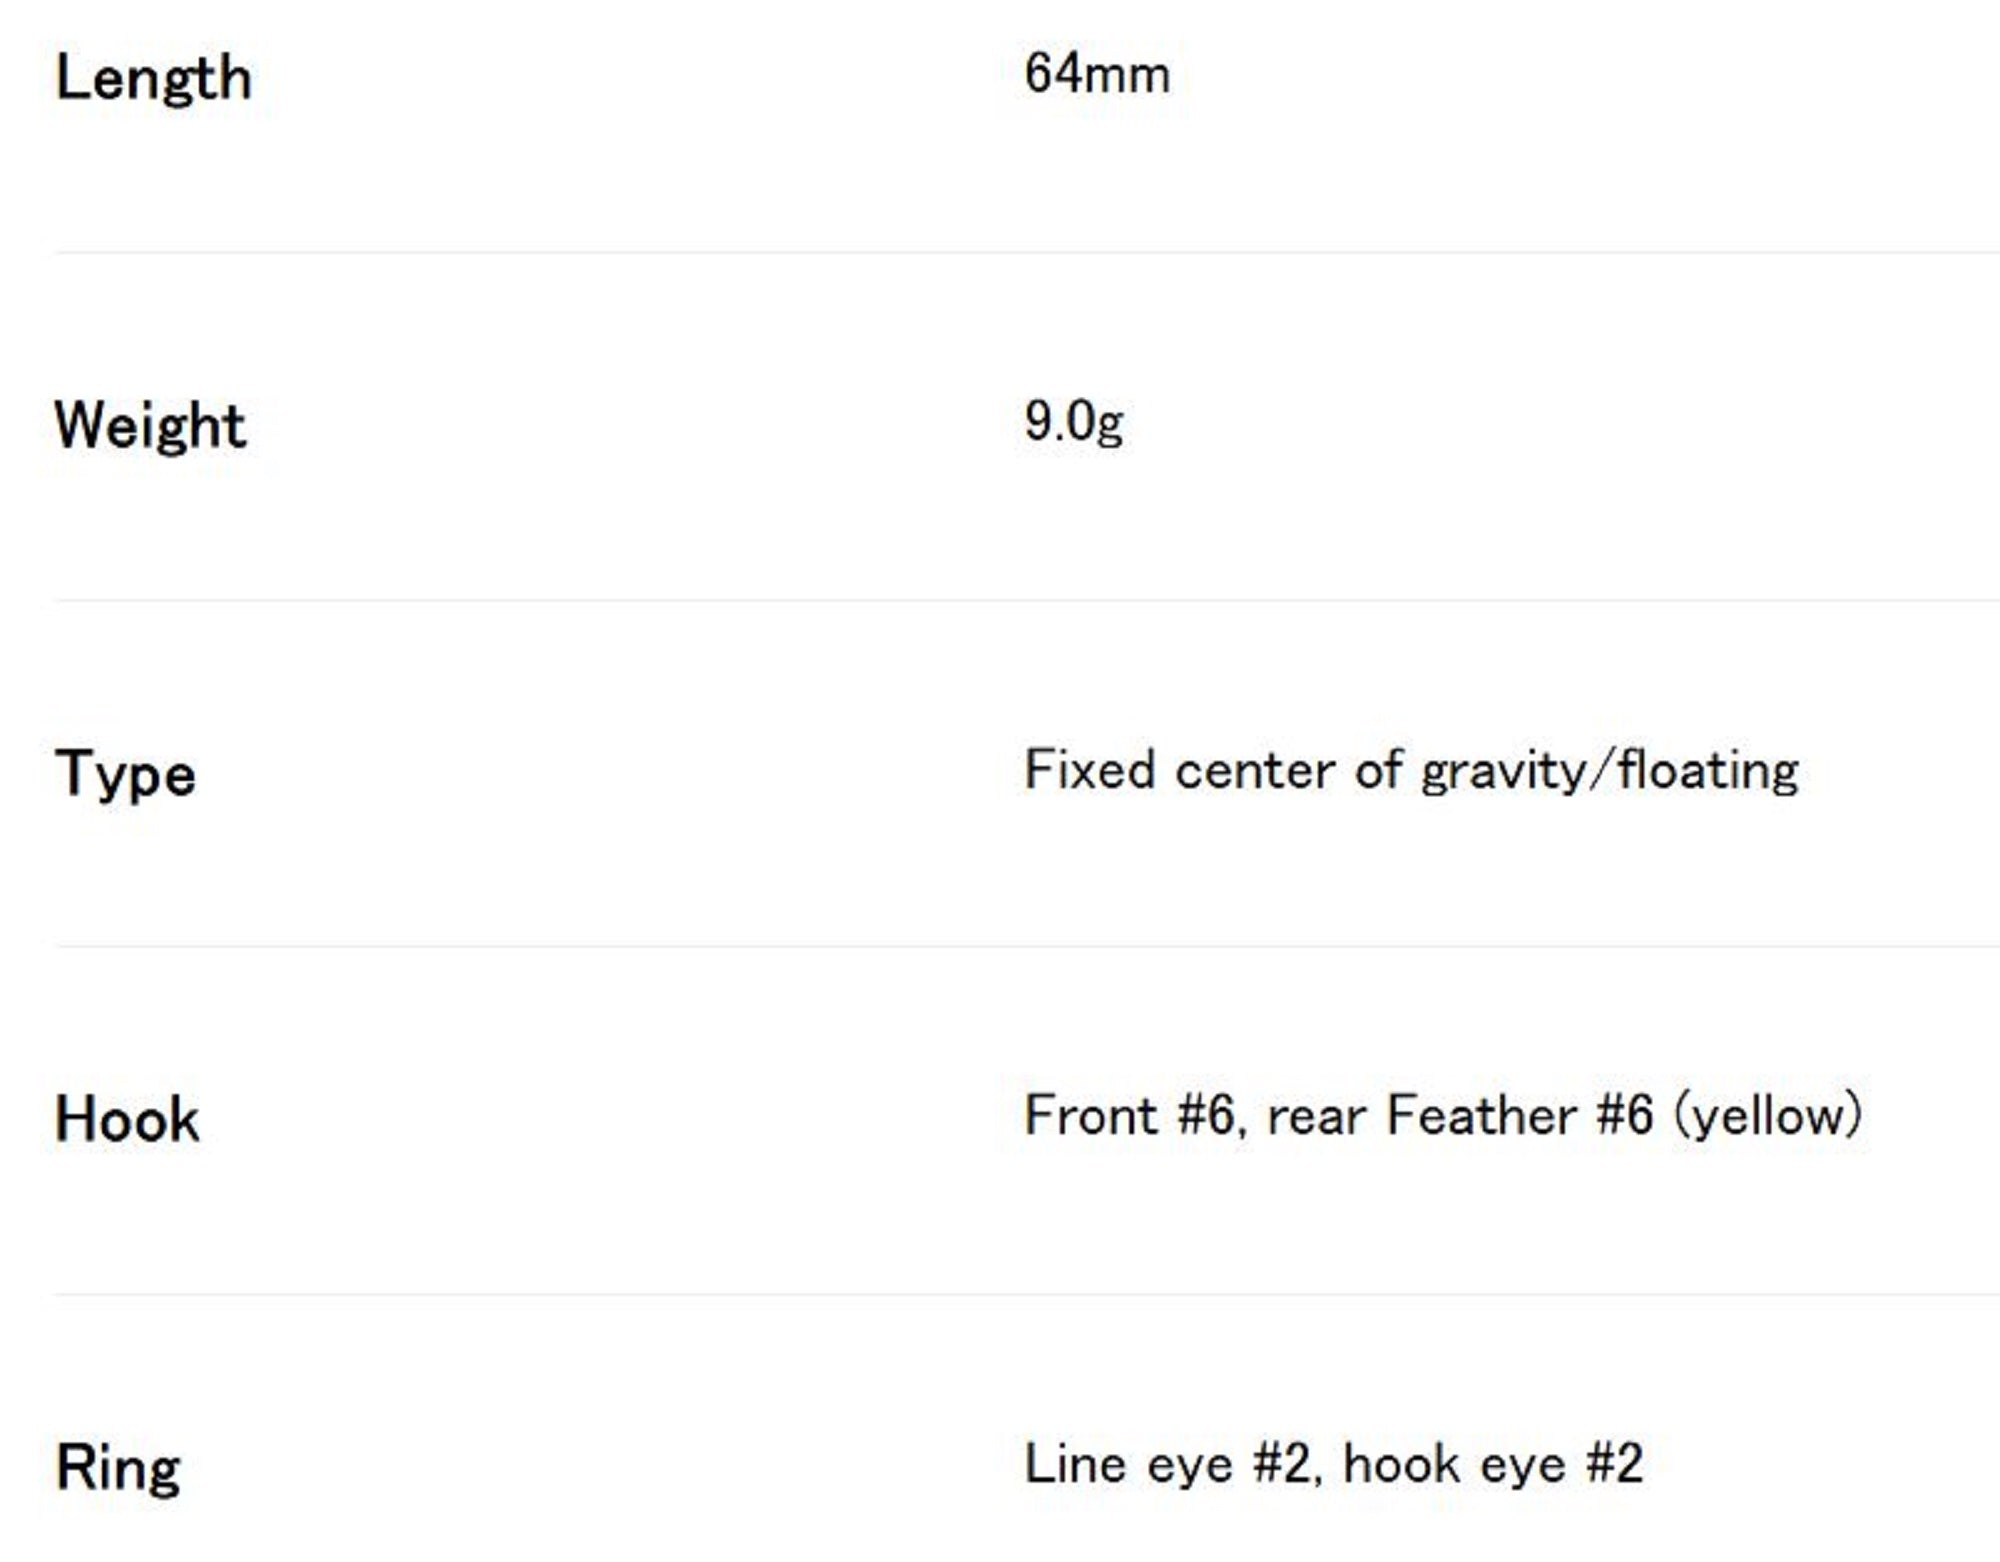Click the second '#6' in Hook row
This screenshot has width=2000, height=1562.
(x=1625, y=1115)
